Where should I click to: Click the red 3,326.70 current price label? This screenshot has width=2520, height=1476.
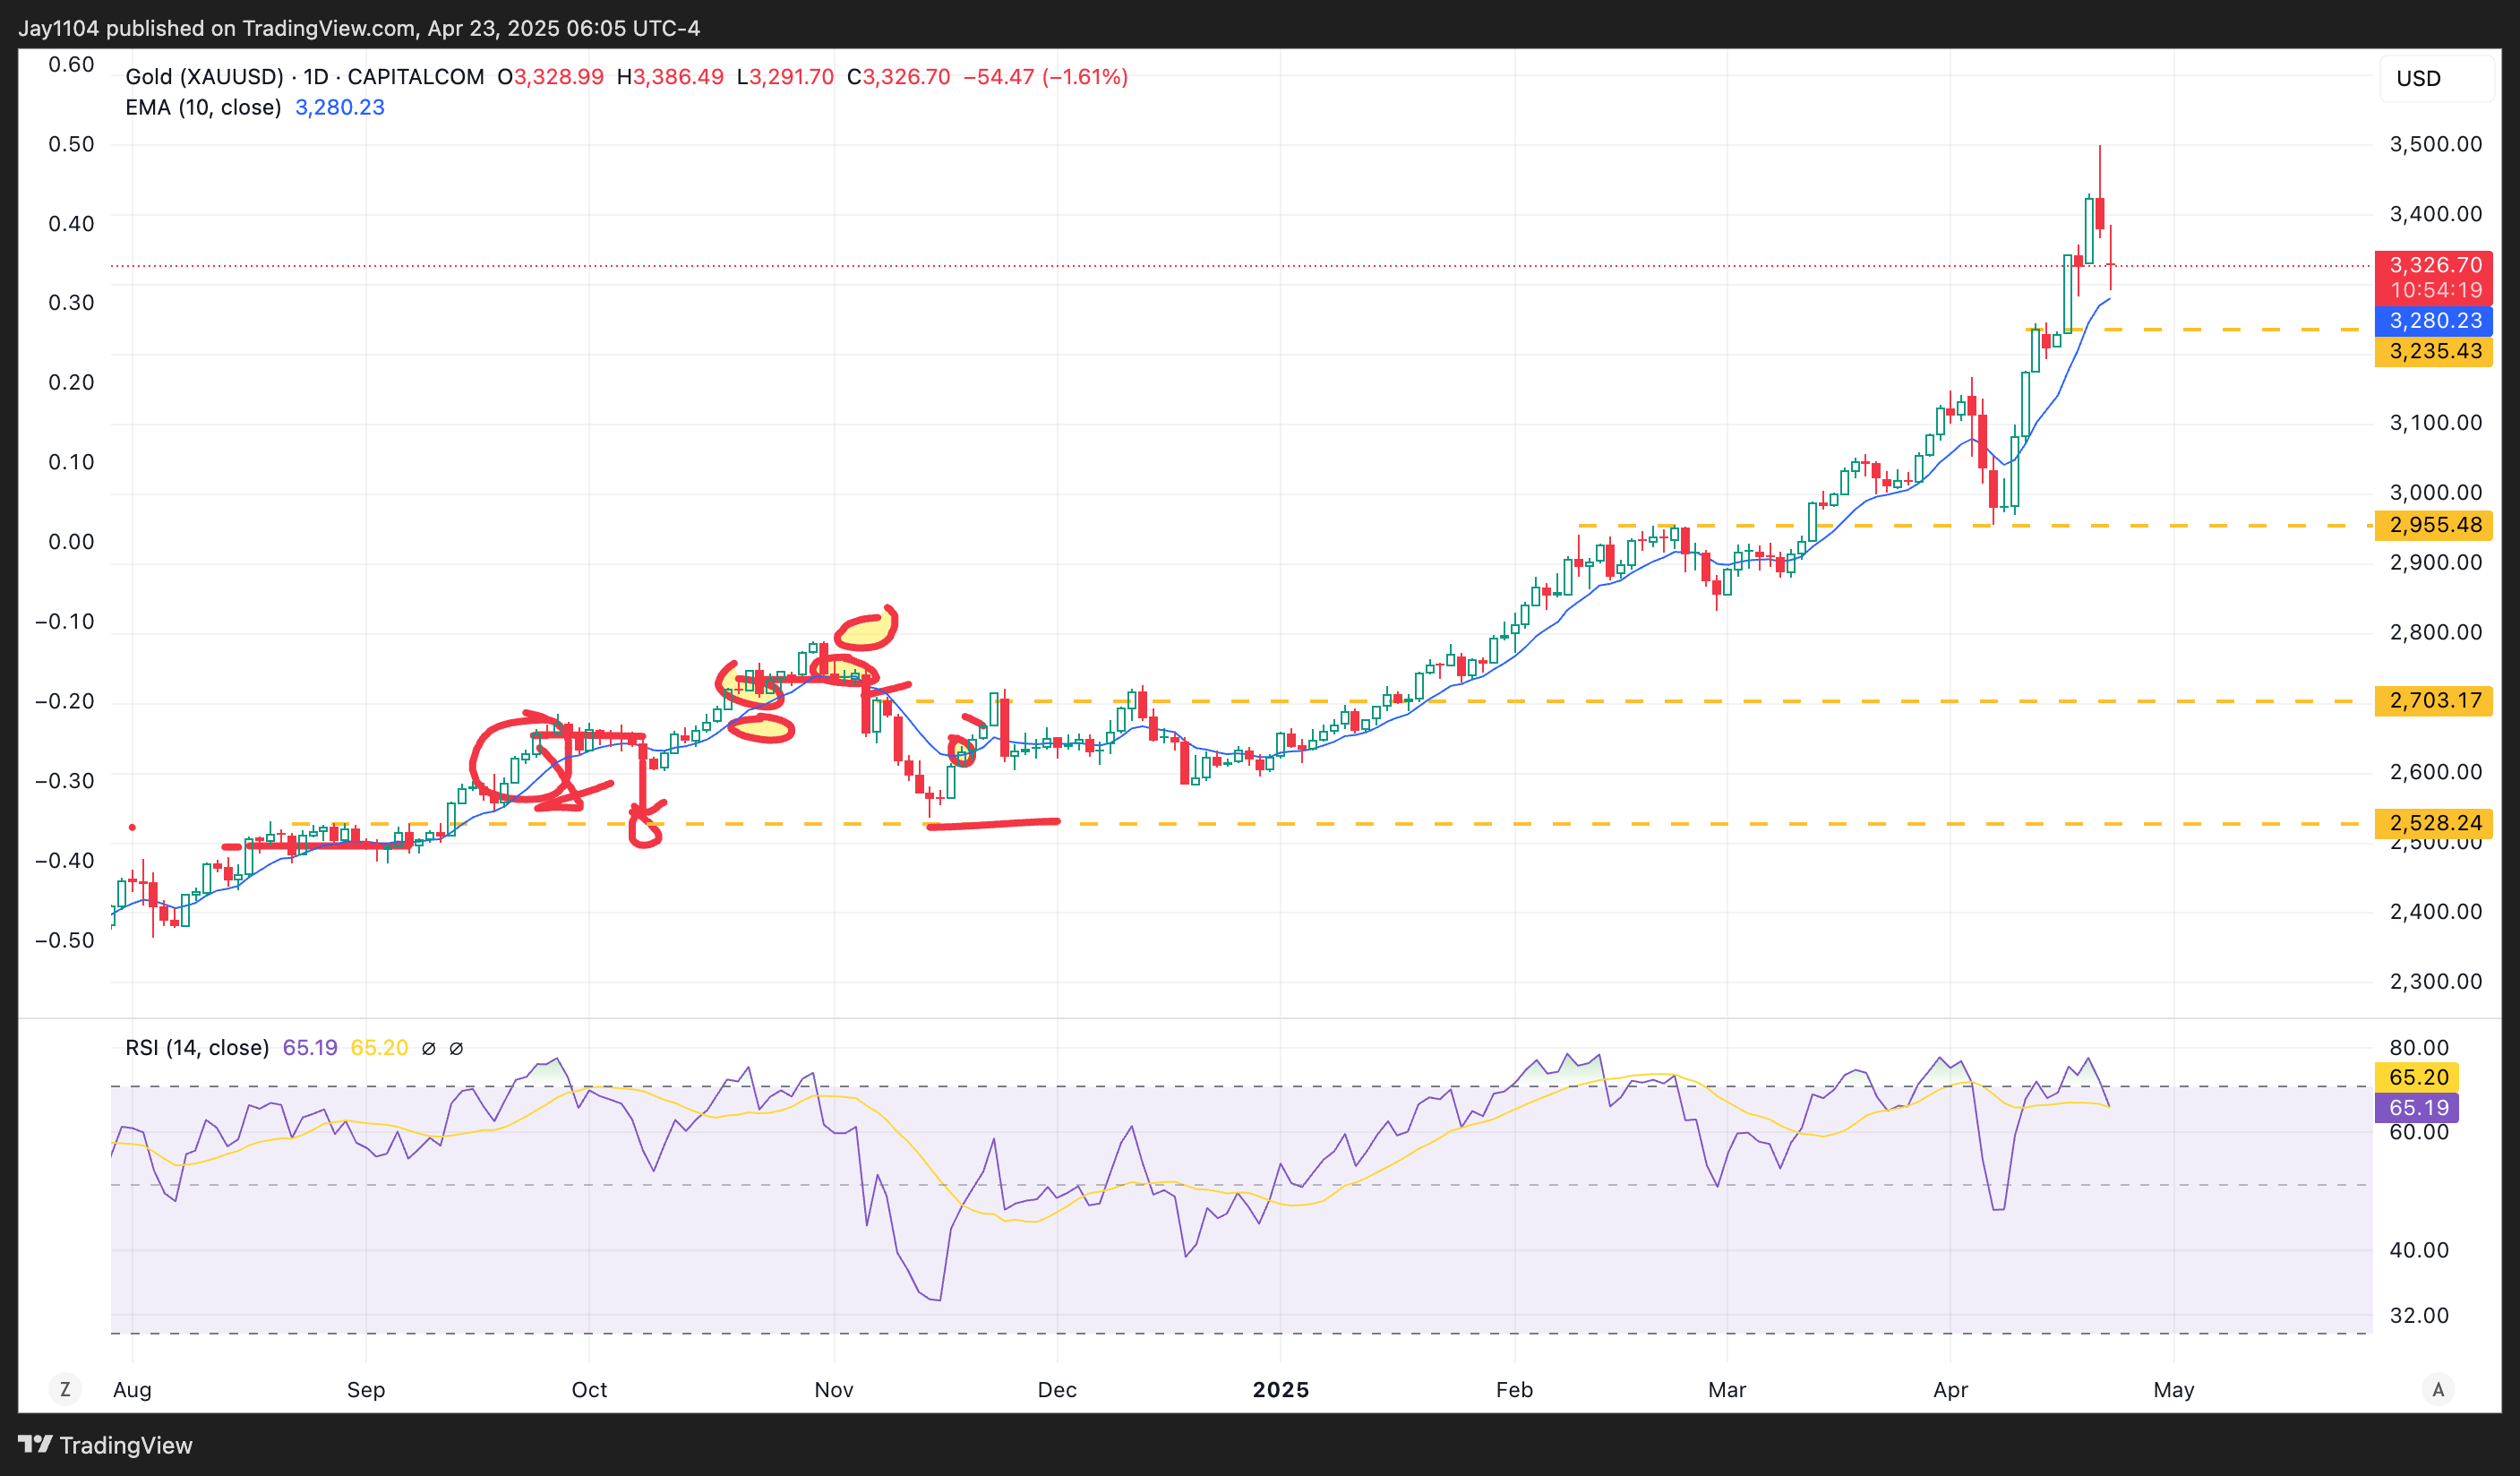tap(2435, 265)
